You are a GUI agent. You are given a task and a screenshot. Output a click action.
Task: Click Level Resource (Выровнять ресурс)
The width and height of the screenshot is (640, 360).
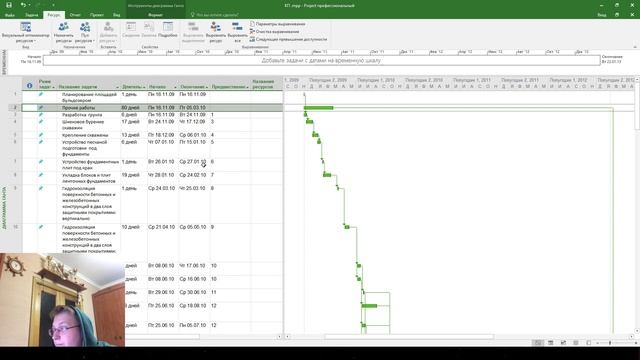(x=216, y=32)
